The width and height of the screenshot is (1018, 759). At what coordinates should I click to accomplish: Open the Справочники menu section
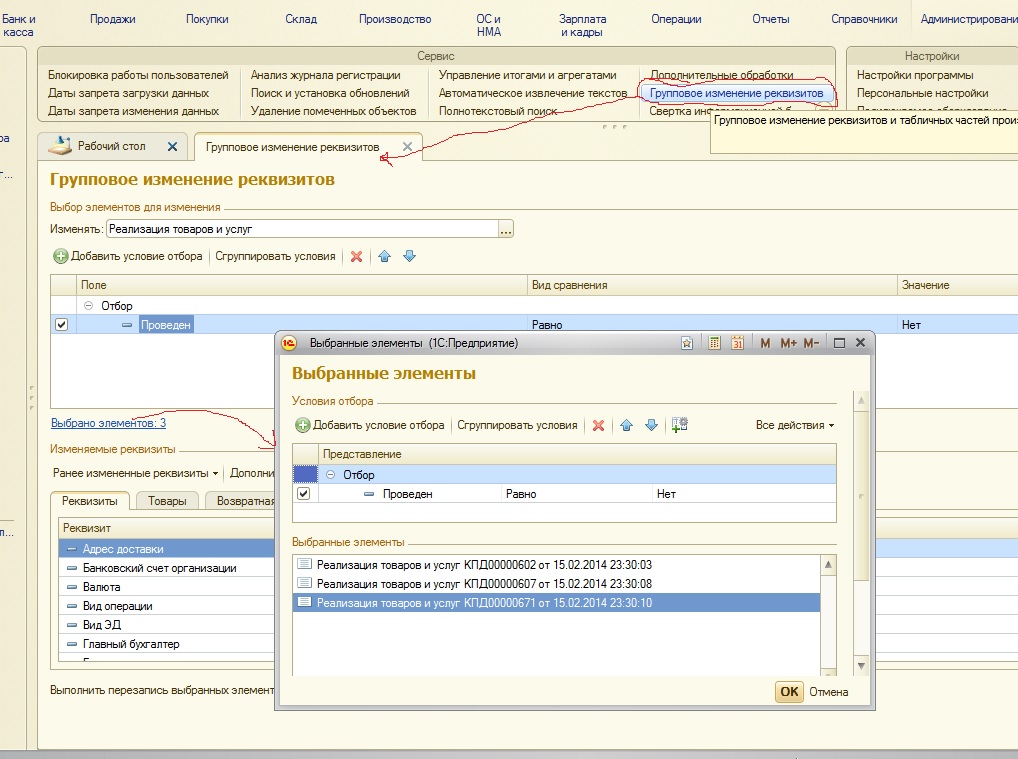864,19
